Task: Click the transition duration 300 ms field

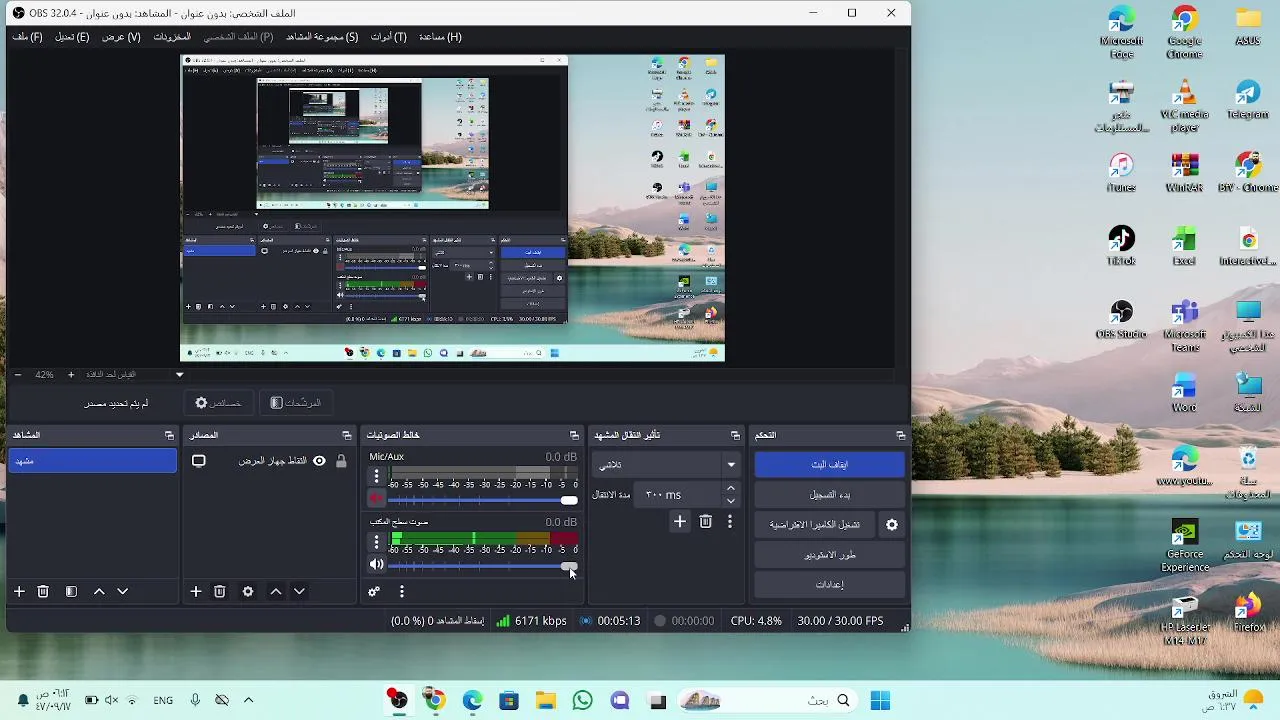Action: pos(678,494)
